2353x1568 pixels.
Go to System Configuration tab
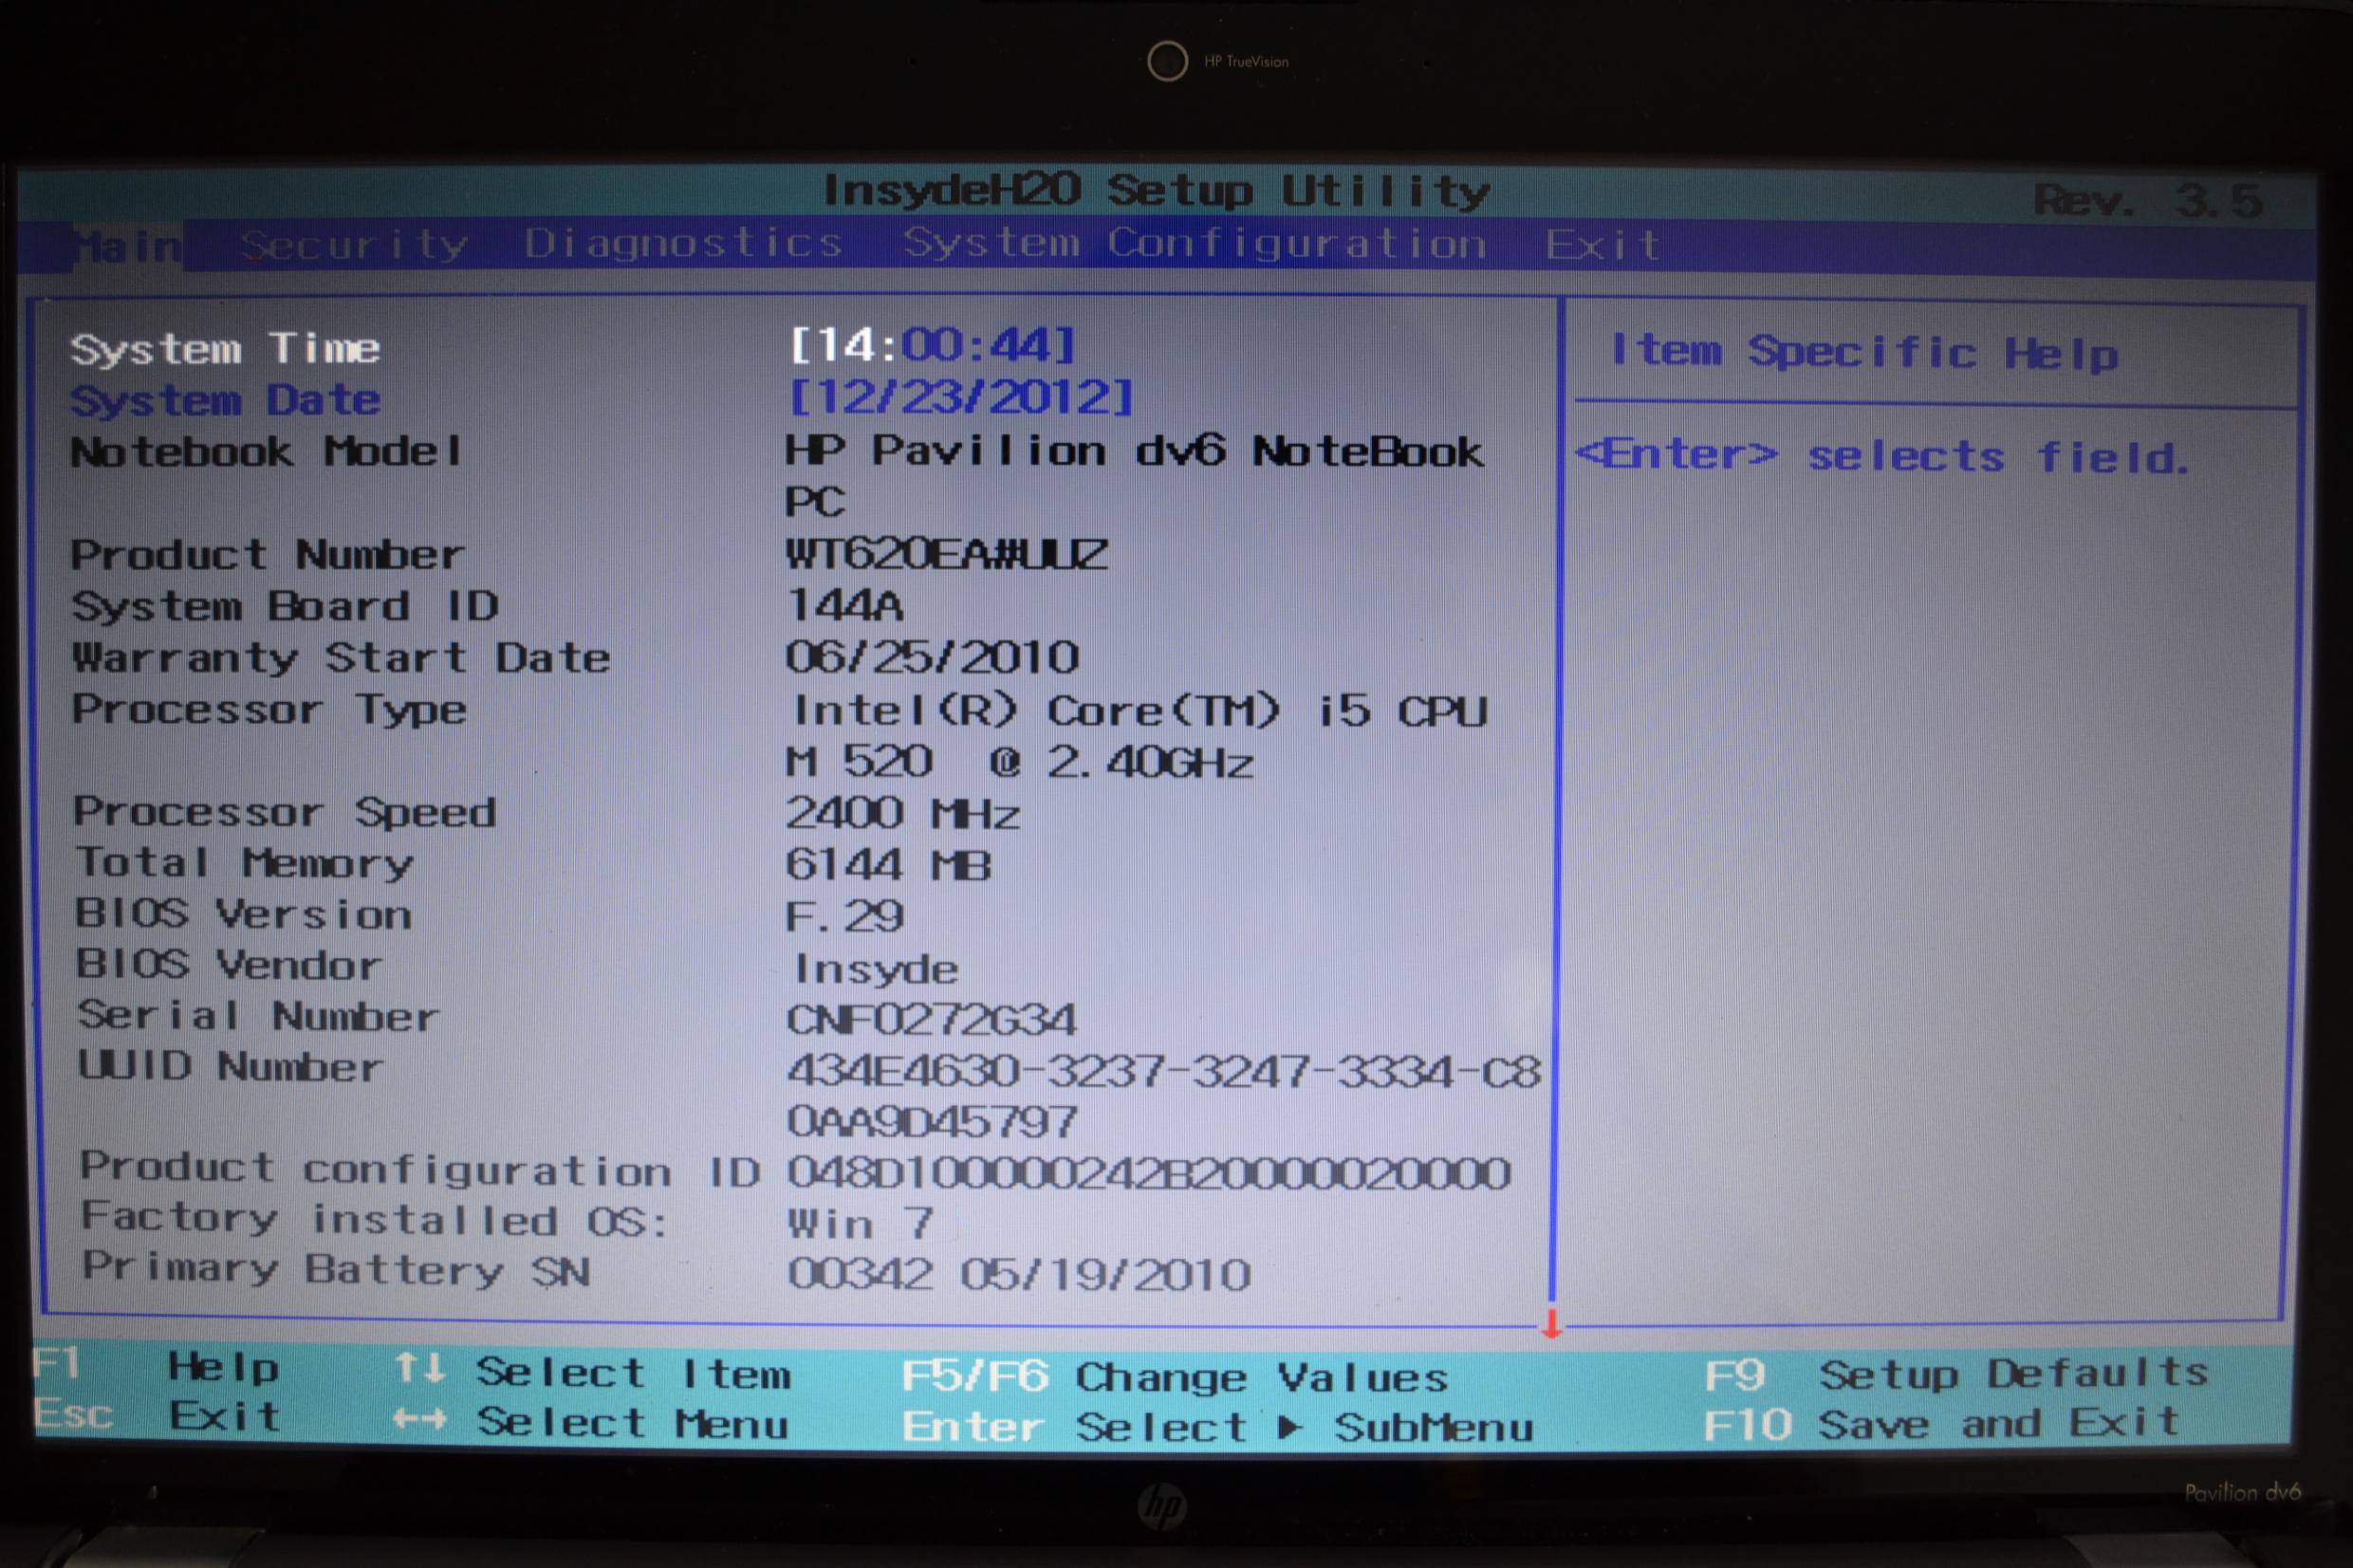tap(1194, 244)
